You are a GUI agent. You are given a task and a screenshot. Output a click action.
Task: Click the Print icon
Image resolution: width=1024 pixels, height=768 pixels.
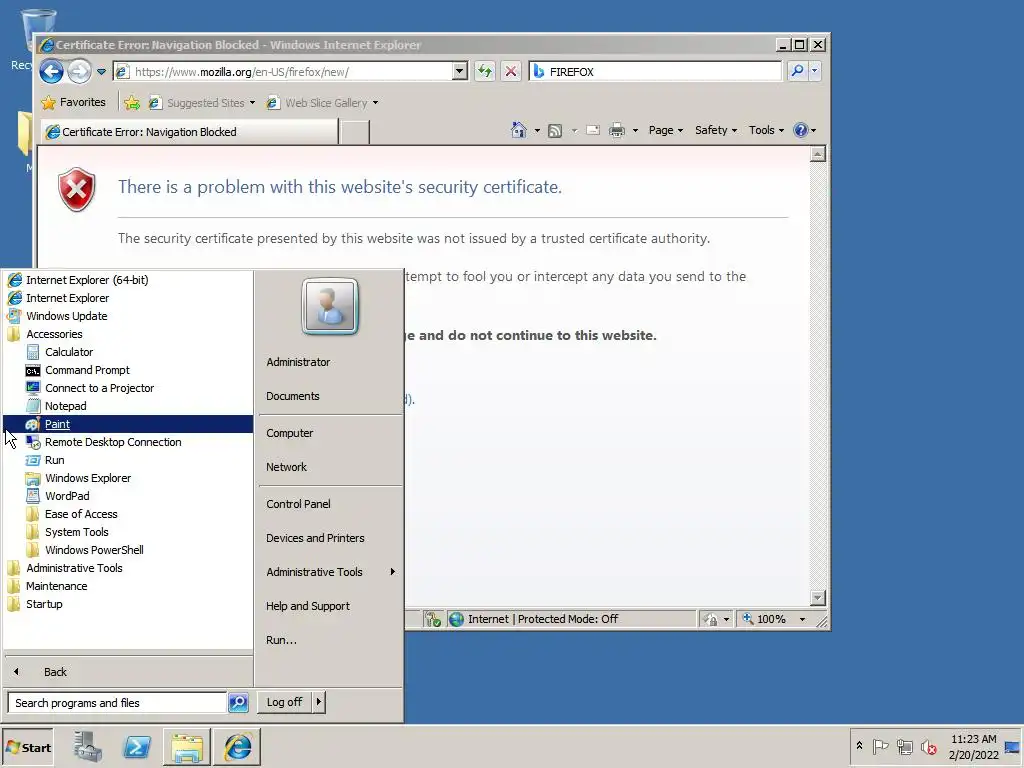point(616,131)
